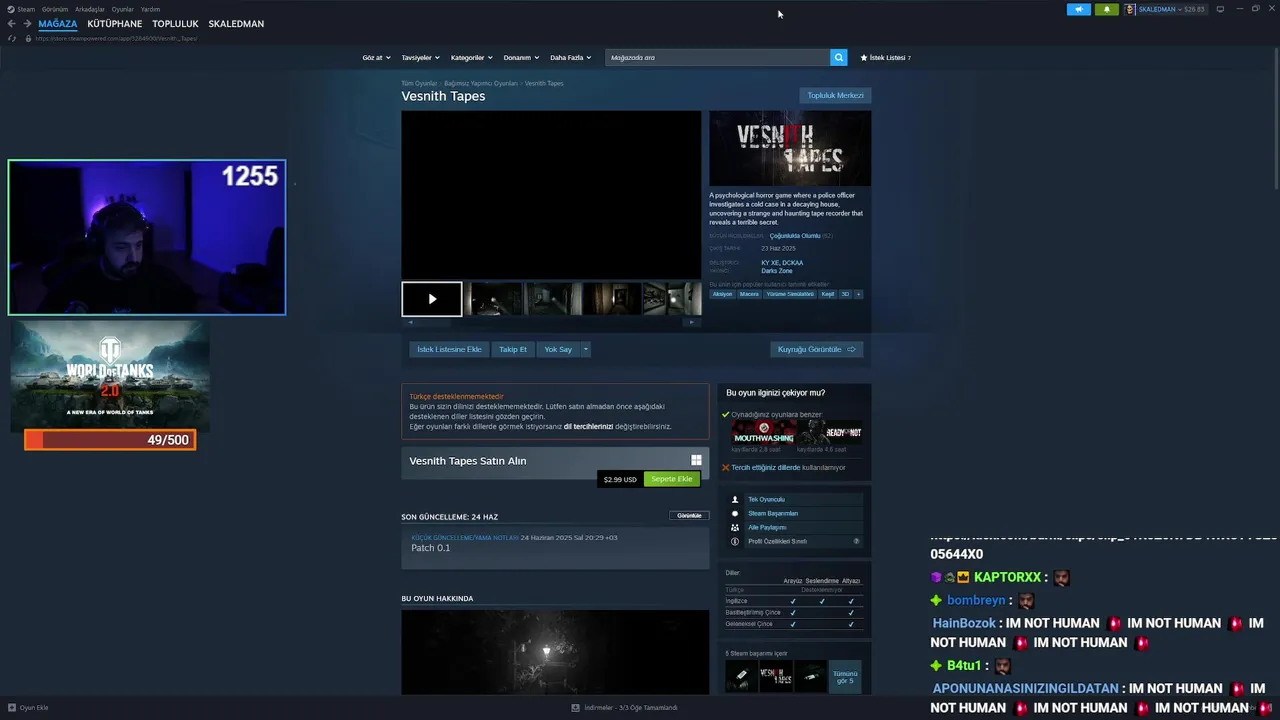Image resolution: width=1280 pixels, height=720 pixels.
Task: Click the Tek Oyunculu single-player icon
Action: [735, 499]
